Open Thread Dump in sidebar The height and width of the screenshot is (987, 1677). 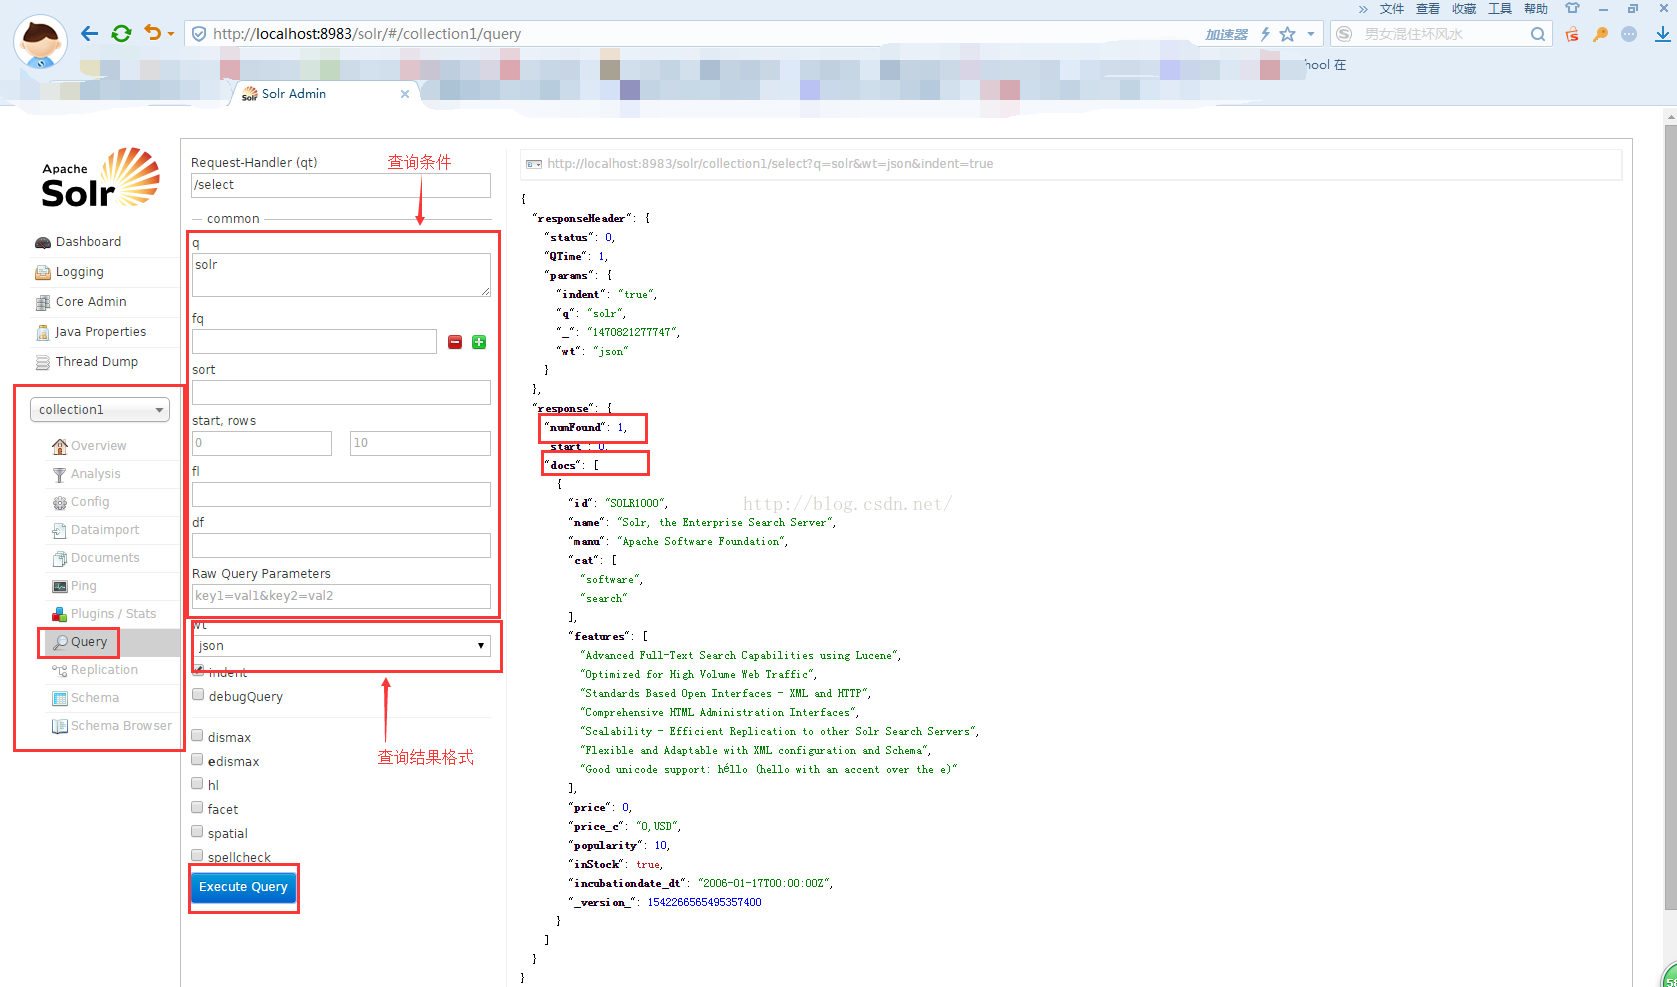(x=96, y=362)
